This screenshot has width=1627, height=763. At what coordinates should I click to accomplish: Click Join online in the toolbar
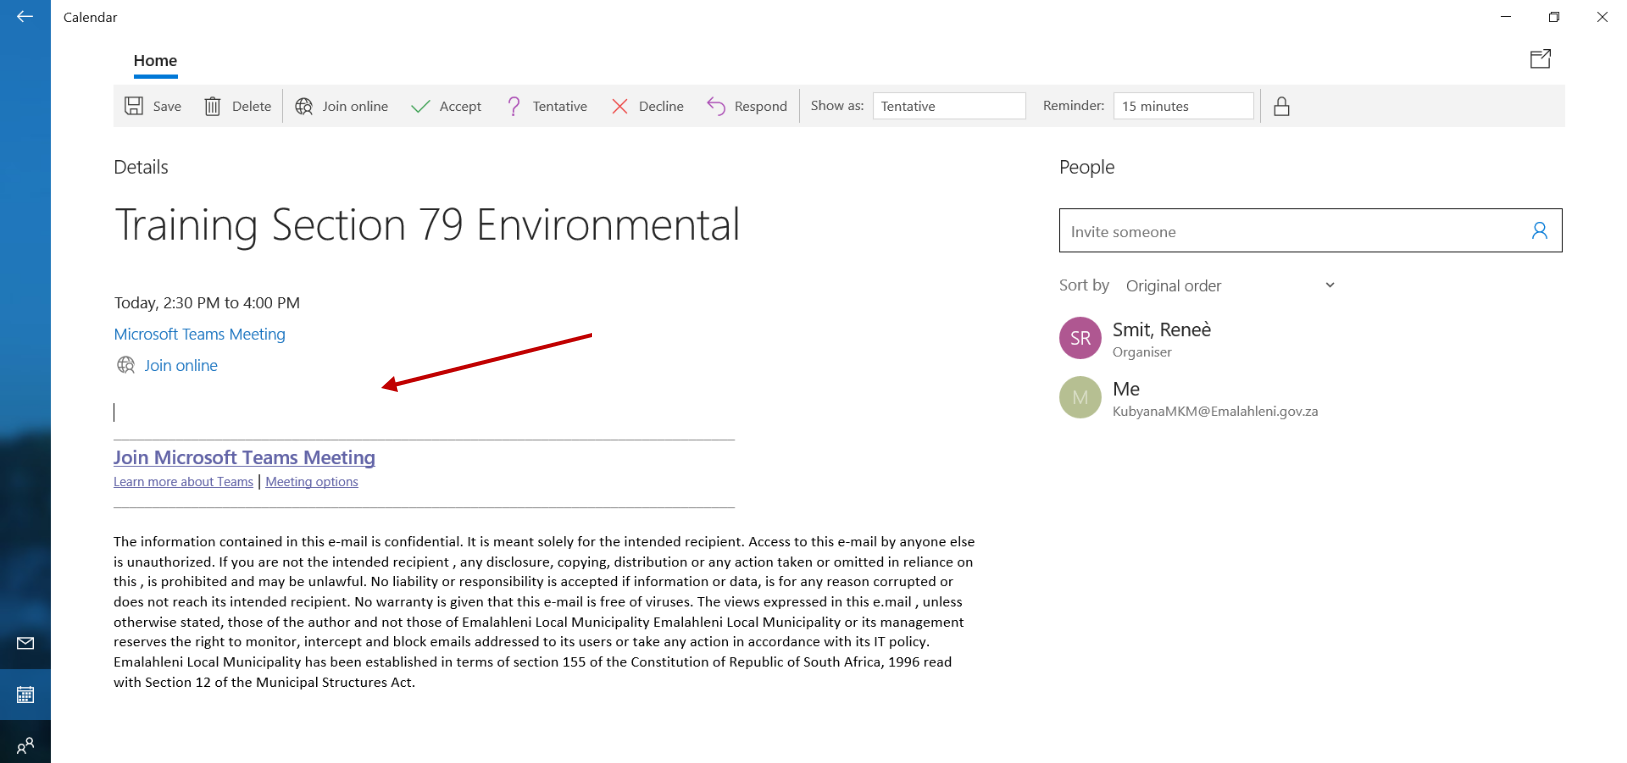[342, 106]
